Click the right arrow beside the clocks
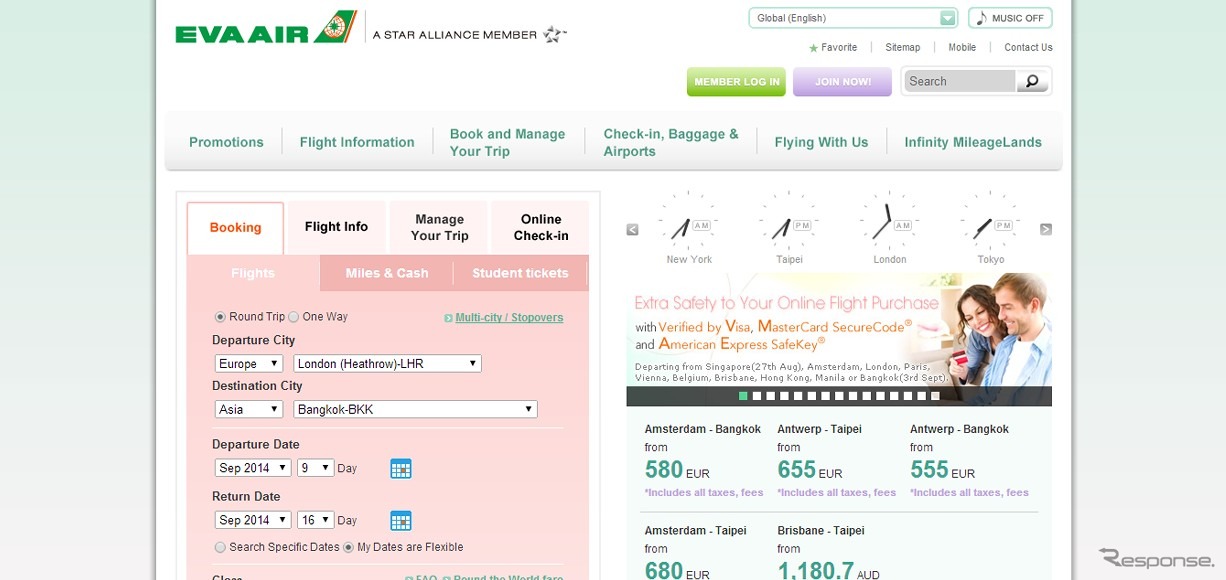 (x=1046, y=229)
